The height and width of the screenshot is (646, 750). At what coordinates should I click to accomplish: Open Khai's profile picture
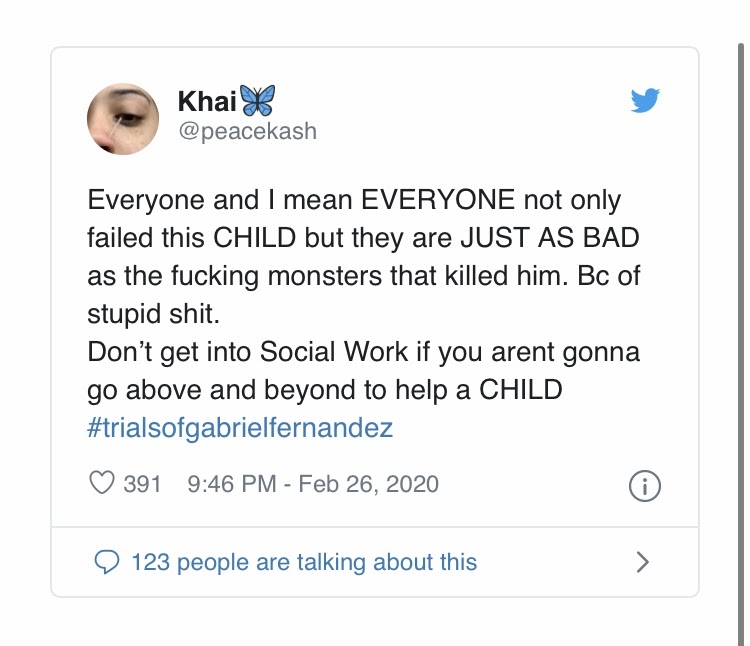[123, 119]
